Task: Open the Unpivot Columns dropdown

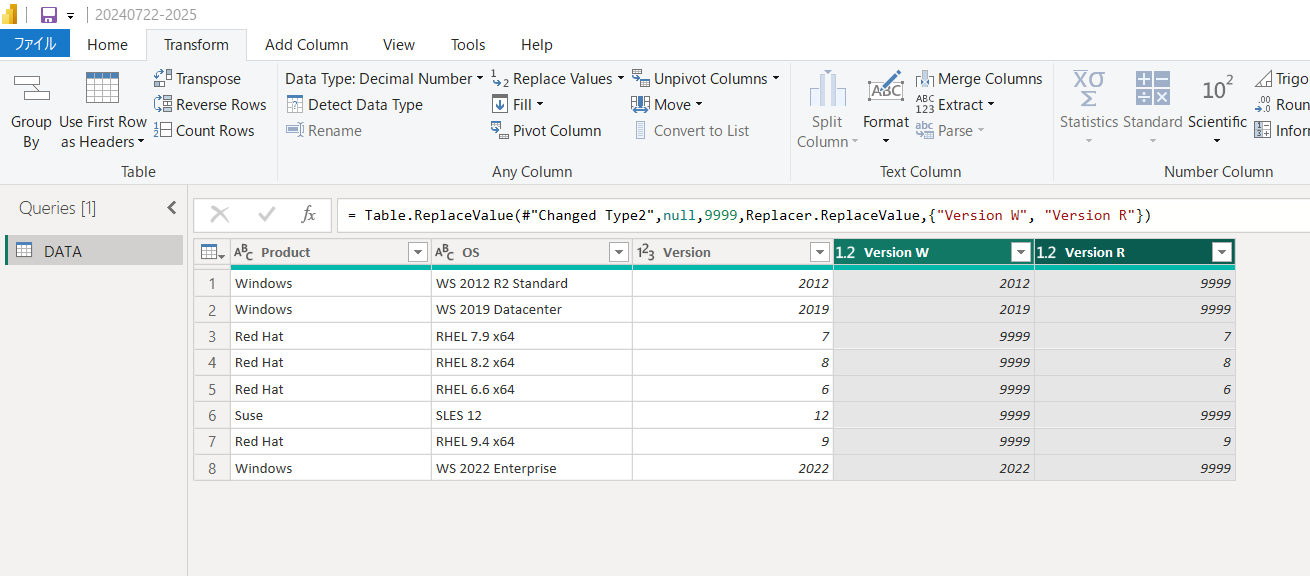Action: [x=705, y=78]
